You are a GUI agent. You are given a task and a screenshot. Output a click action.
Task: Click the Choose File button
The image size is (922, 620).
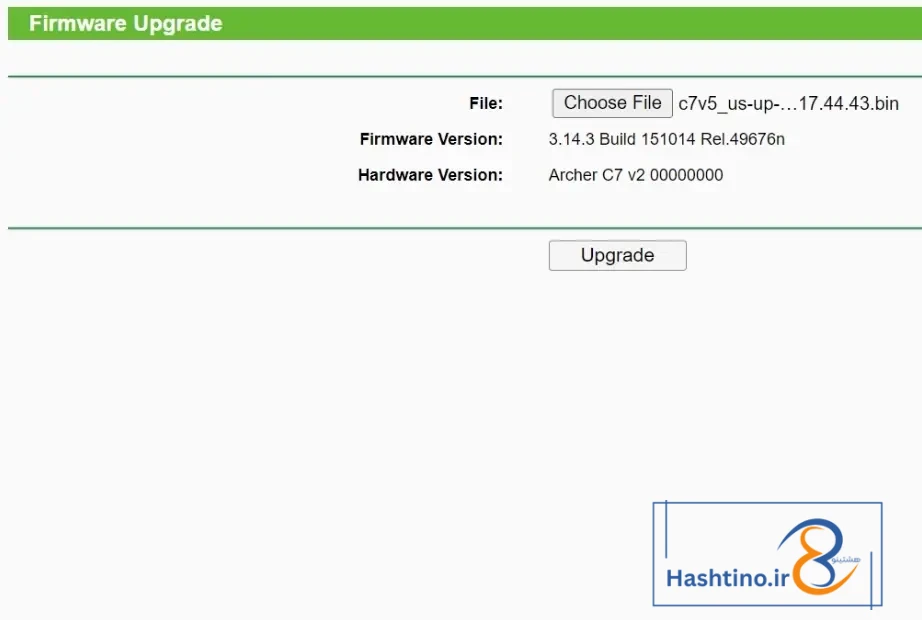(x=612, y=103)
